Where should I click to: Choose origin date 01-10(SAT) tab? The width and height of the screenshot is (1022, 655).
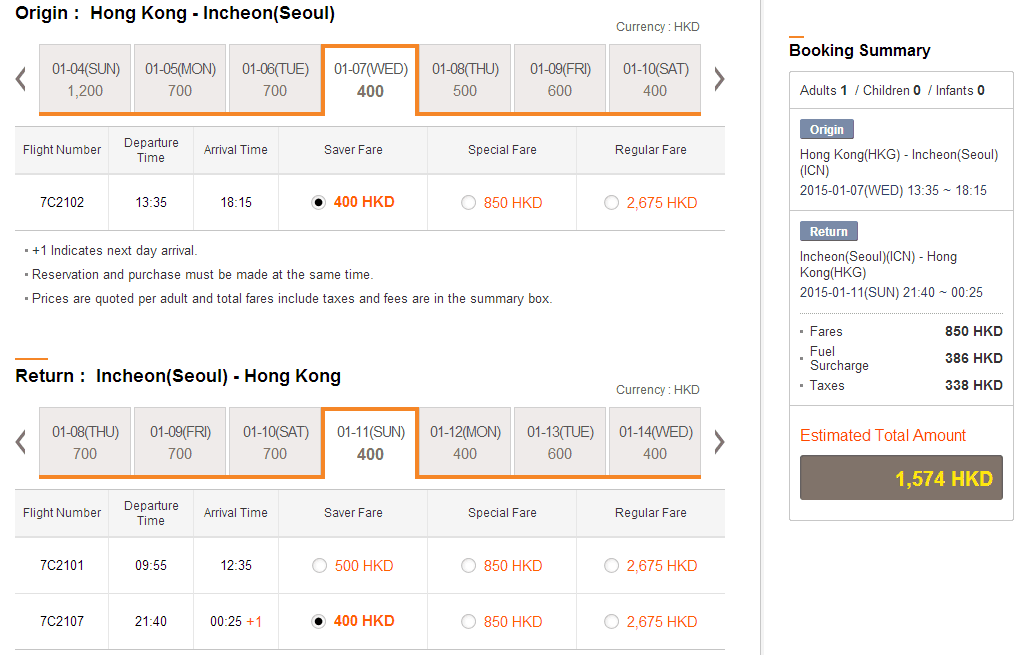pyautogui.click(x=655, y=79)
